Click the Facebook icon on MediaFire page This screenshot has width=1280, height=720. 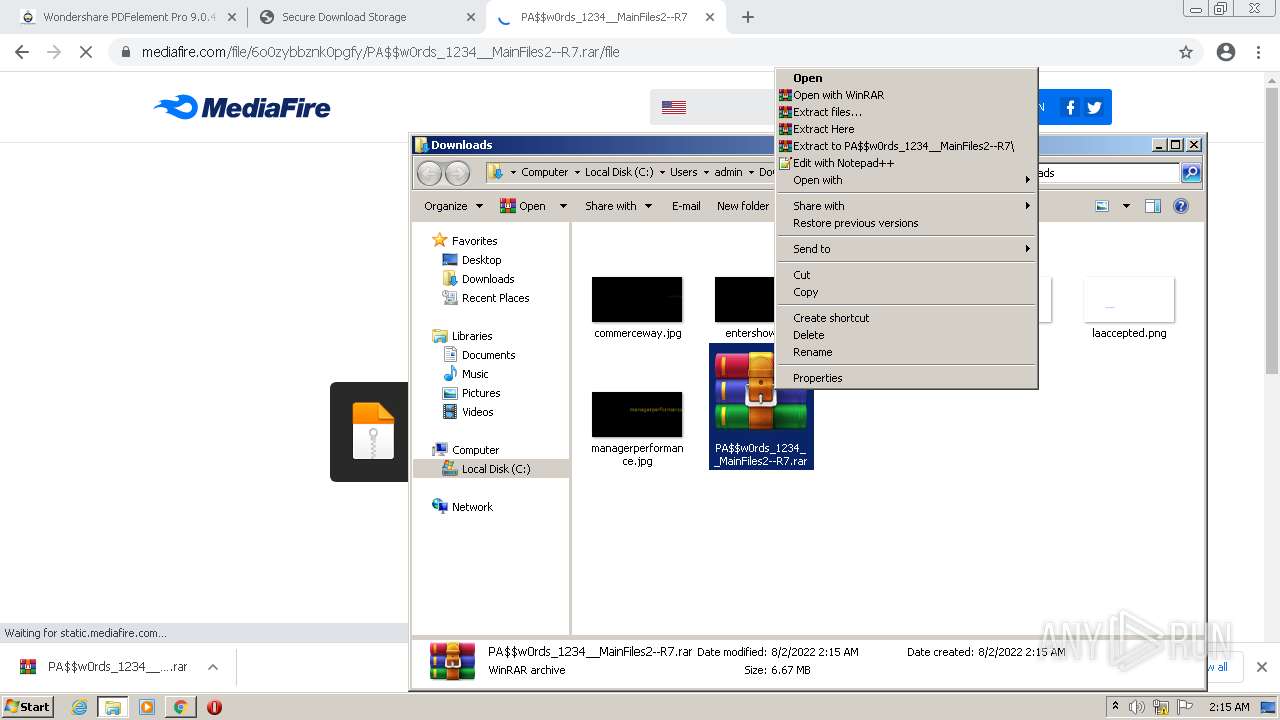1070,108
